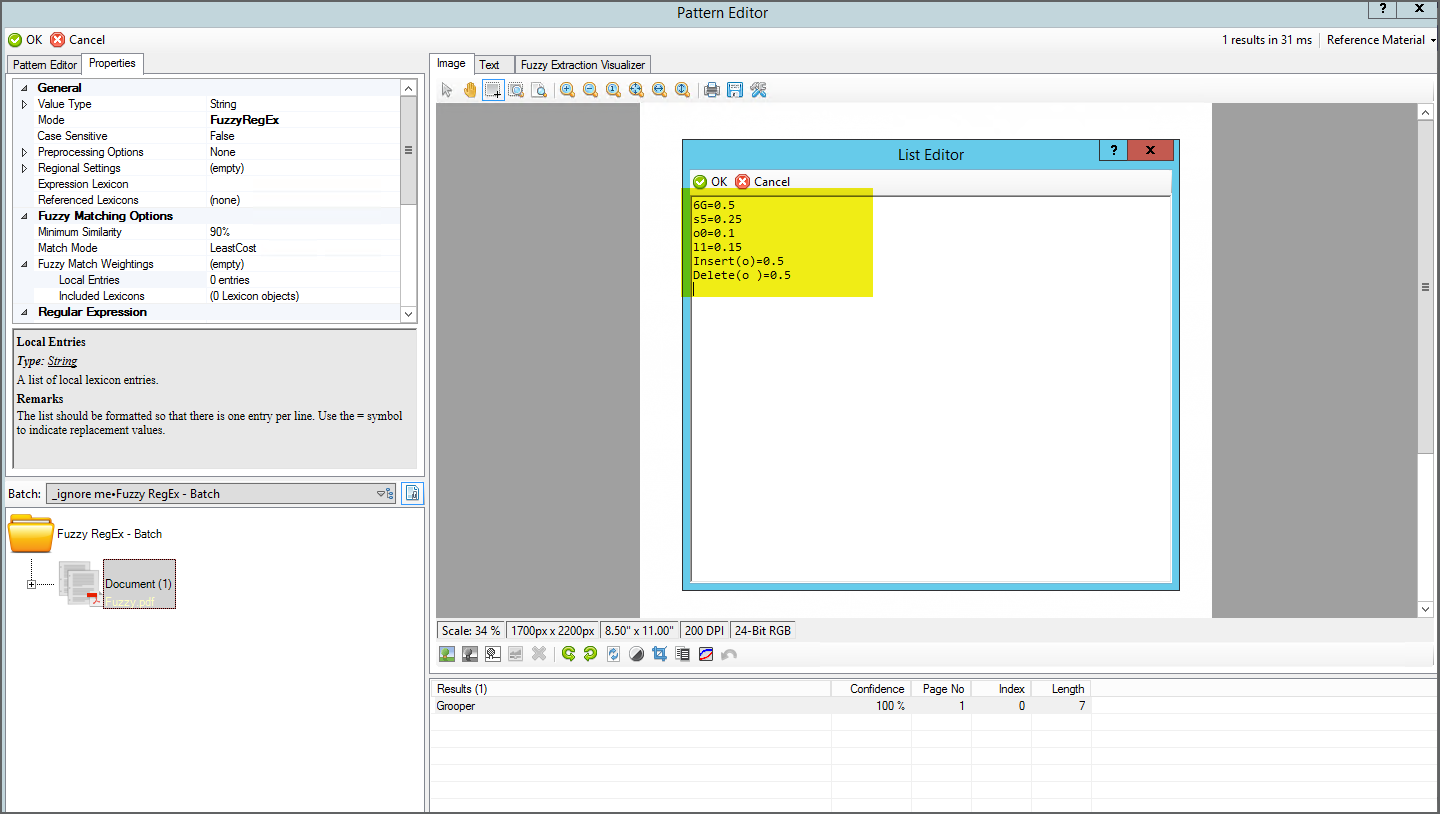Click the image viewer vertical scrollbar thumb

[1425, 287]
